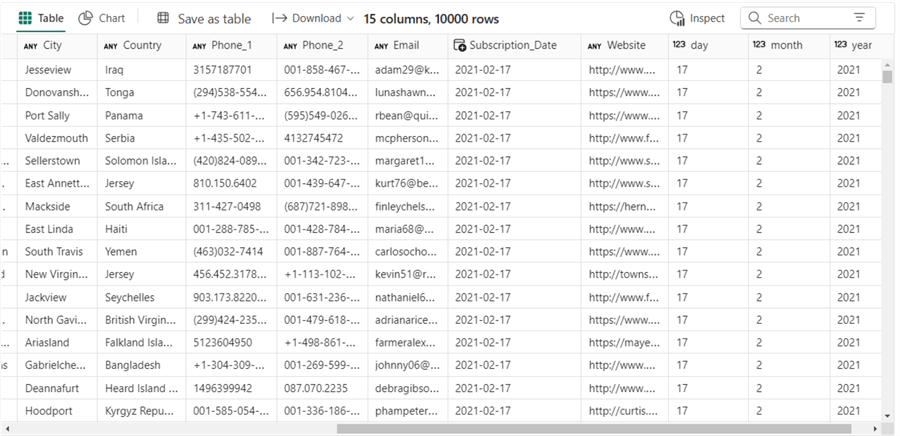Click the Save as table icon

pos(163,18)
